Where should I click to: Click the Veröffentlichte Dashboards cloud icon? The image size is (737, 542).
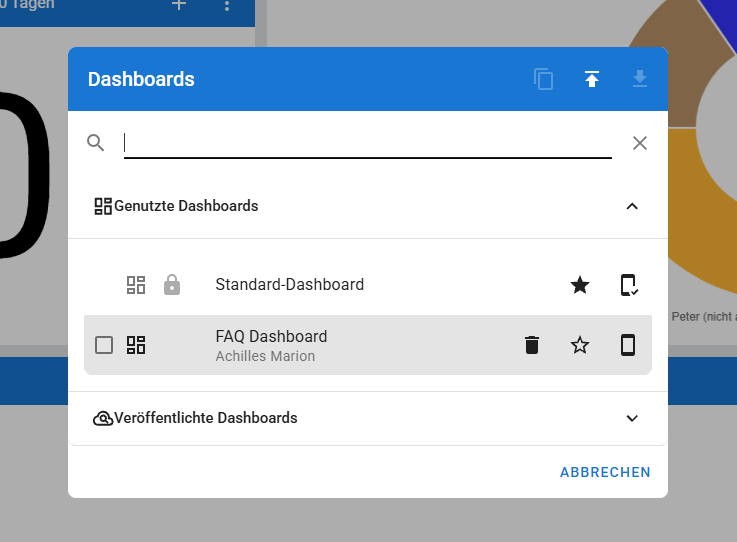click(x=103, y=418)
